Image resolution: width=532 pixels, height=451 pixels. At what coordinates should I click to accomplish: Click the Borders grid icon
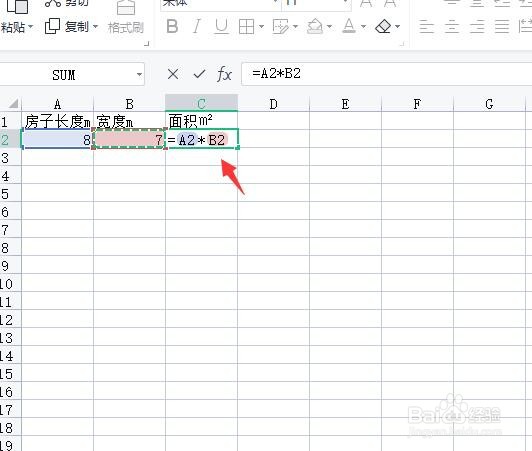[x=247, y=26]
